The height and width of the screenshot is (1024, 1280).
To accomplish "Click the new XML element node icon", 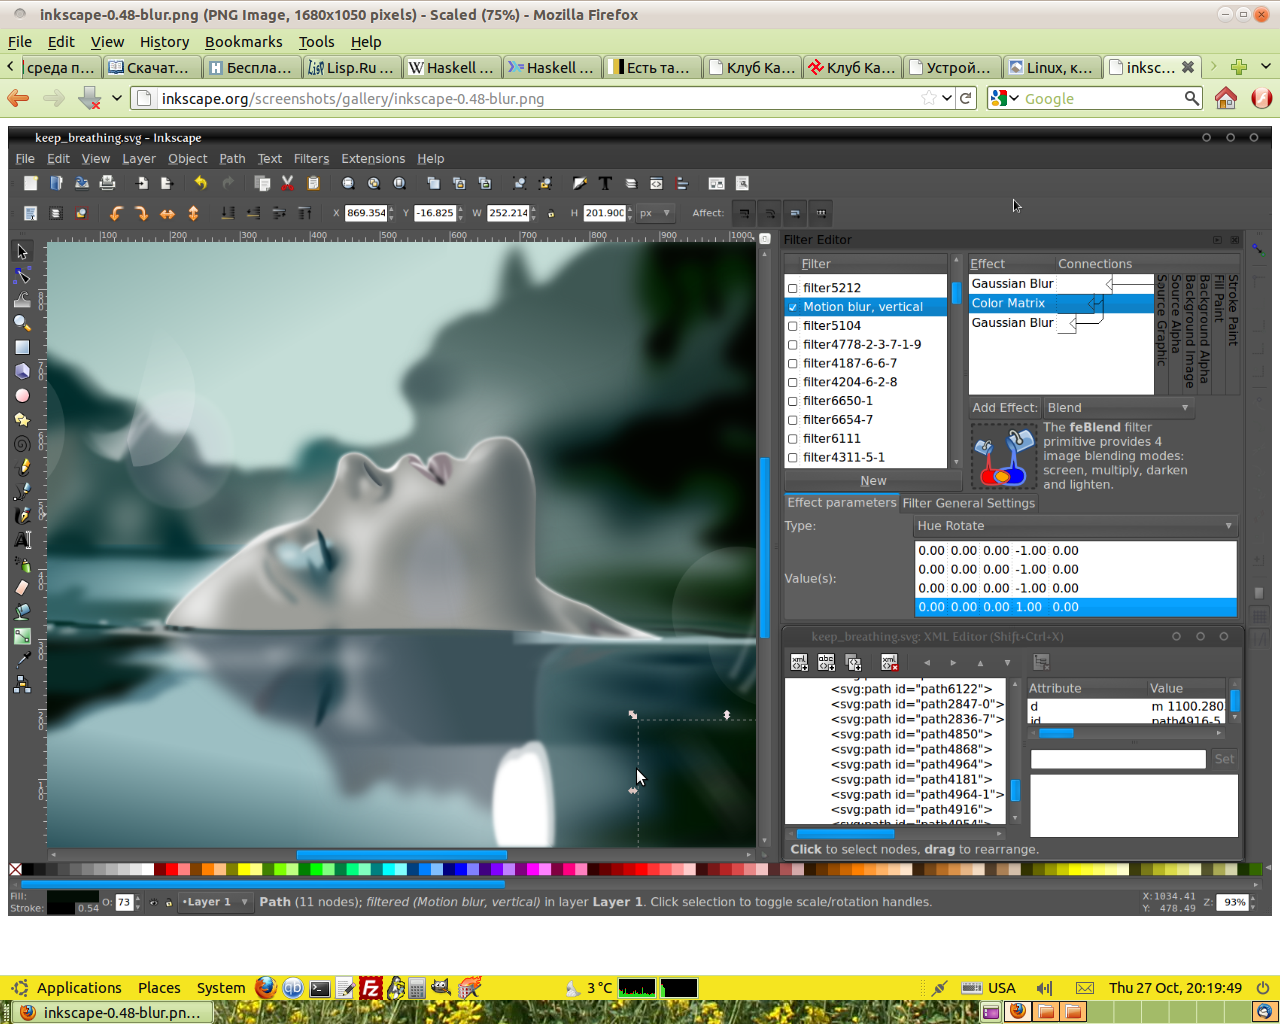I will tap(799, 662).
